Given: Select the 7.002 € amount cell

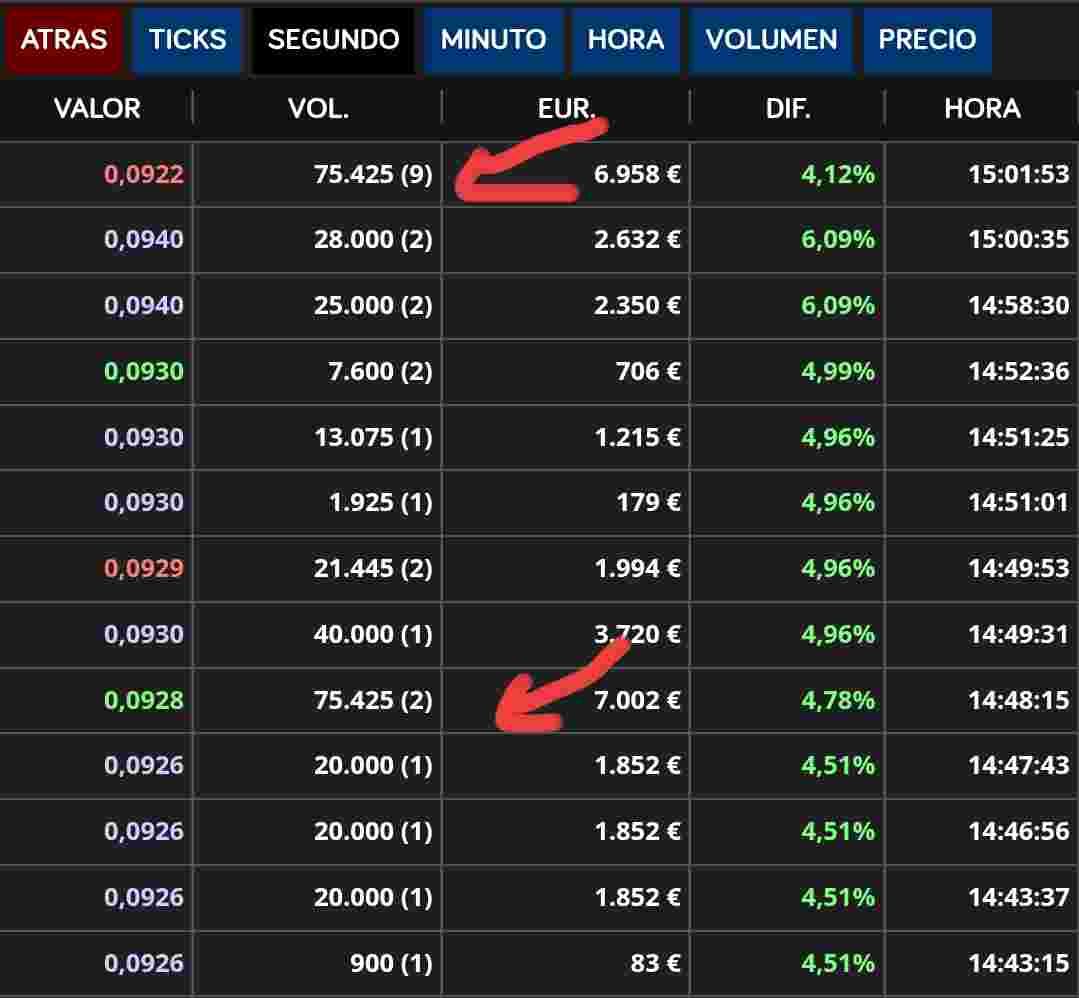Looking at the screenshot, I should [x=637, y=700].
